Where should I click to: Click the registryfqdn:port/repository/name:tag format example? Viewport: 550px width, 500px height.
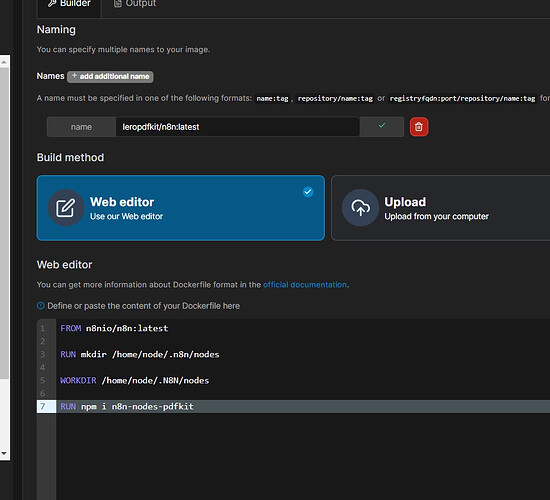click(x=462, y=99)
